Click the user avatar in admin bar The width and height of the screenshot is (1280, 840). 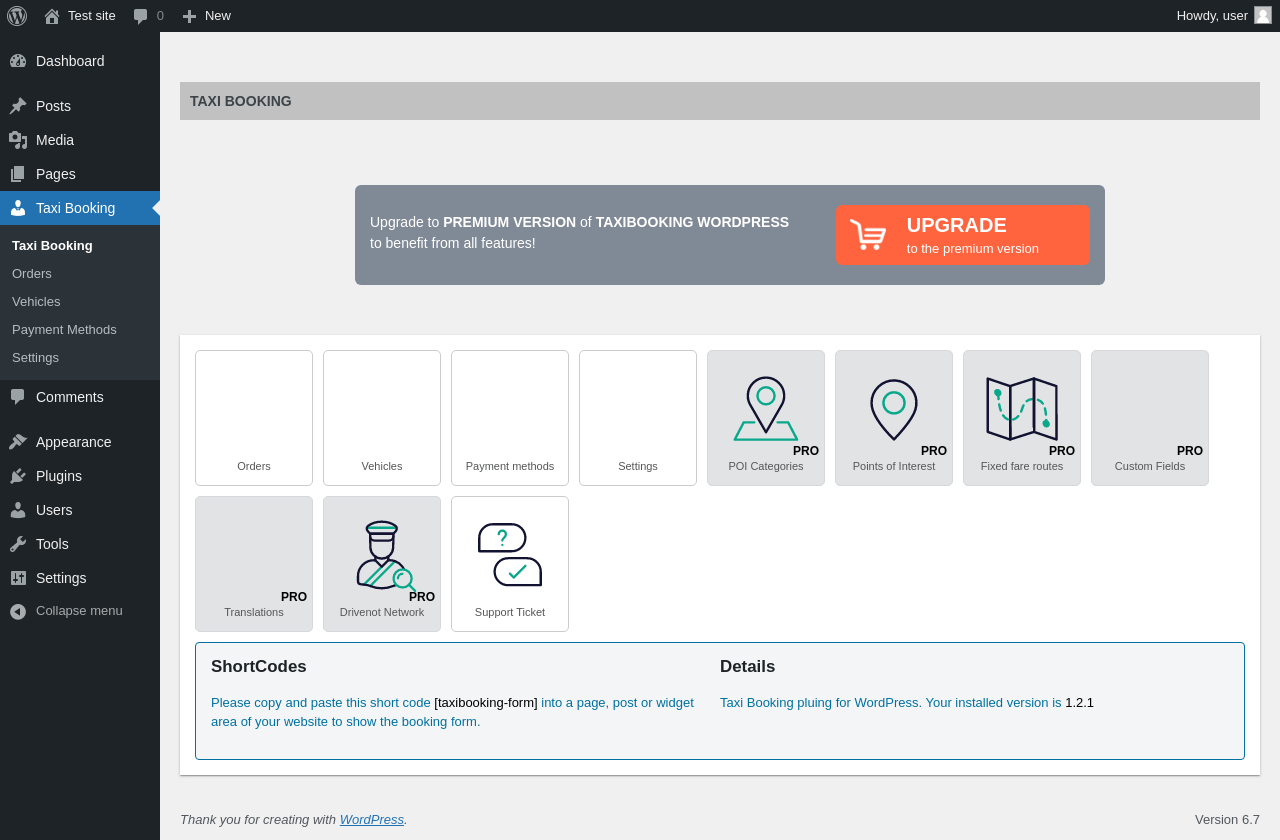coord(1263,15)
